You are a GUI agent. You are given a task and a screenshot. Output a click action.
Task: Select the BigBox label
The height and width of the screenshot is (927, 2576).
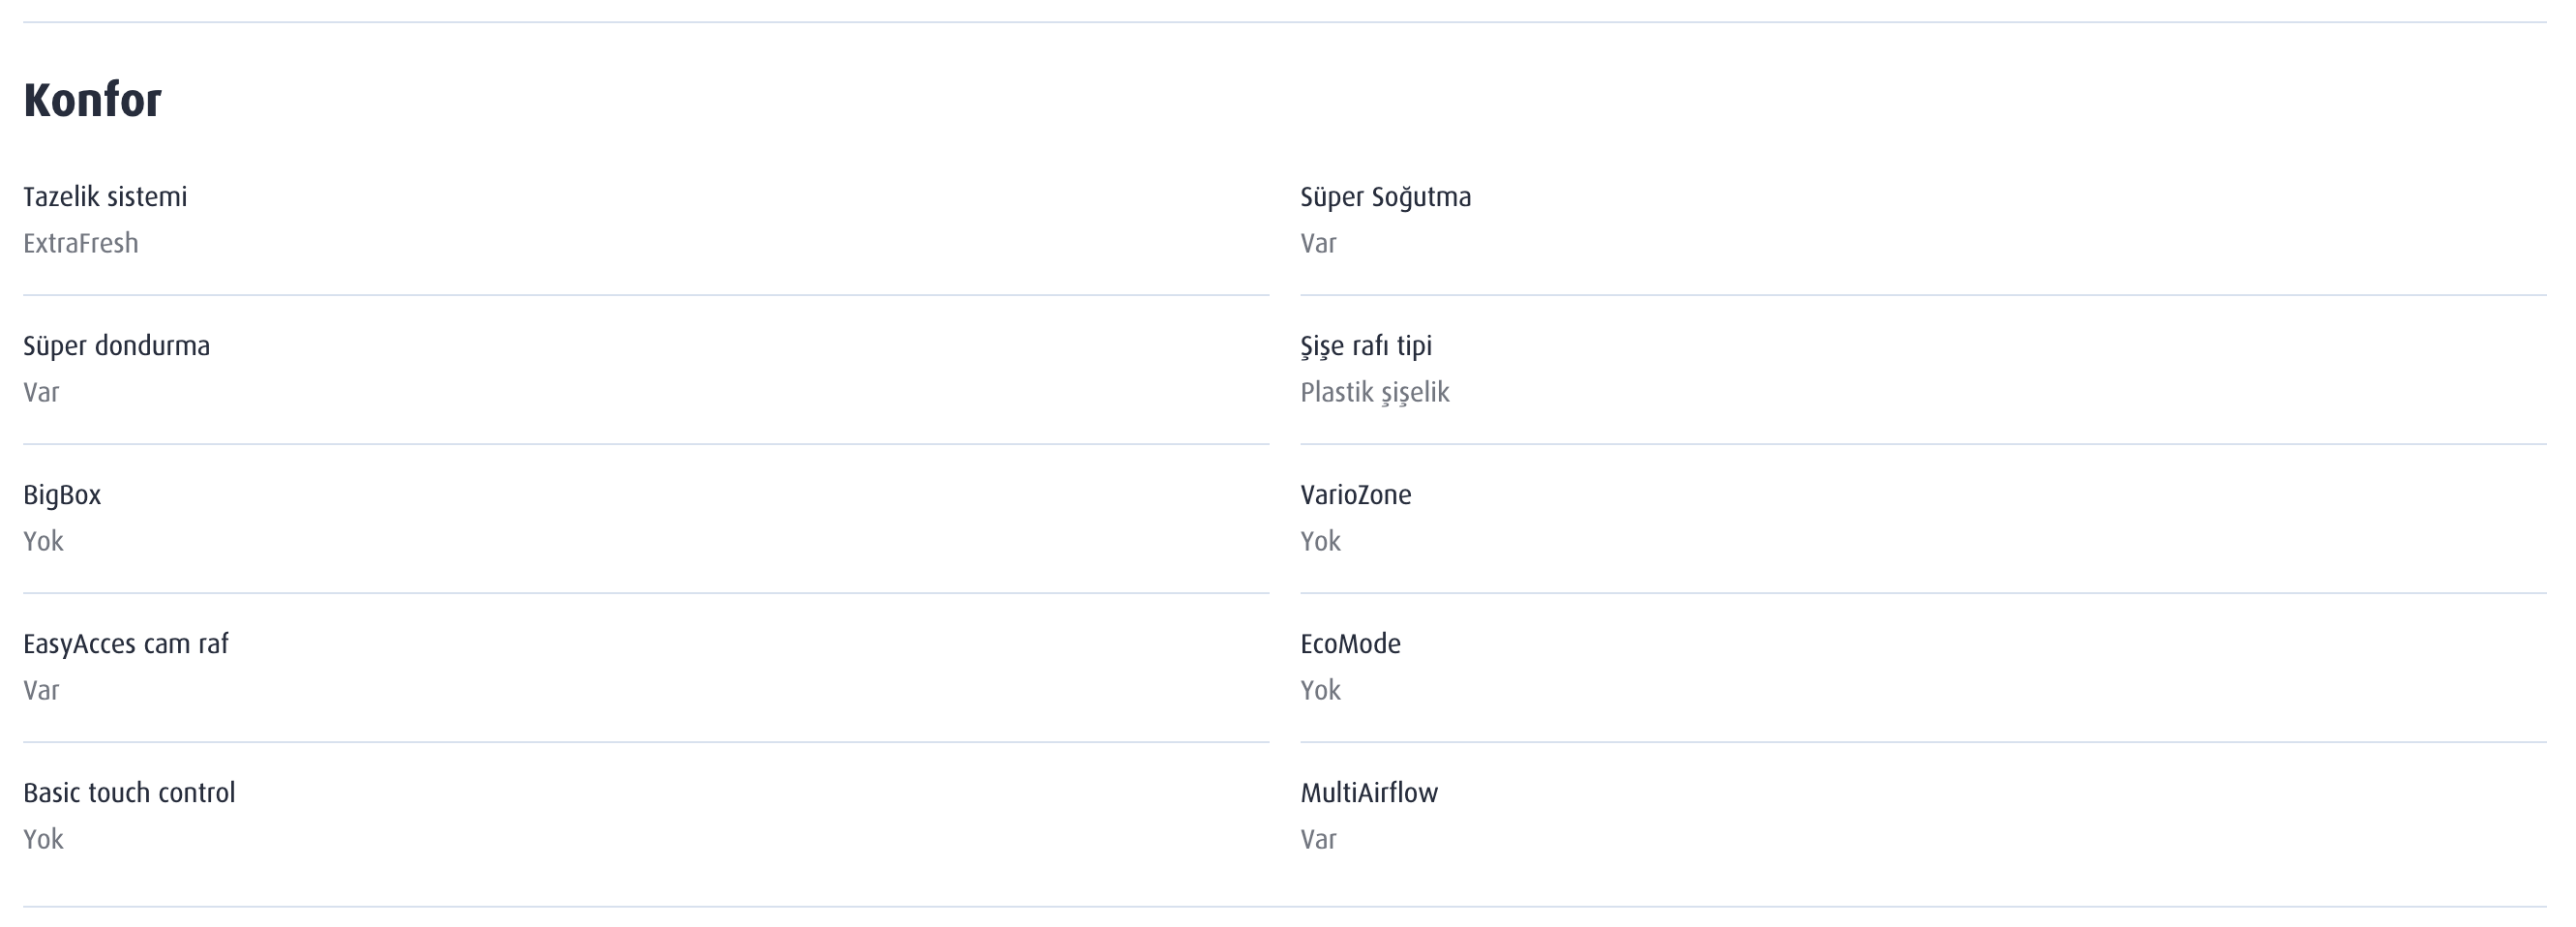(62, 496)
